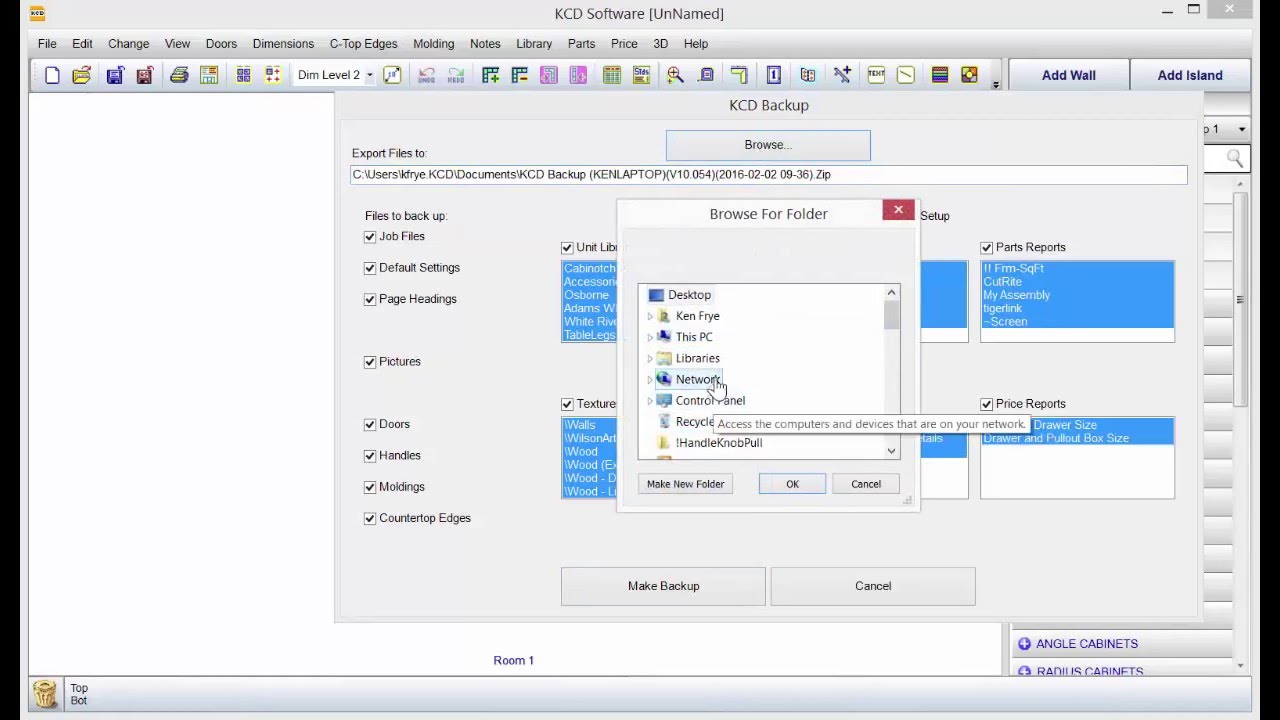Image resolution: width=1280 pixels, height=720 pixels.
Task: Click the search magnifier in right panel
Action: click(1234, 158)
